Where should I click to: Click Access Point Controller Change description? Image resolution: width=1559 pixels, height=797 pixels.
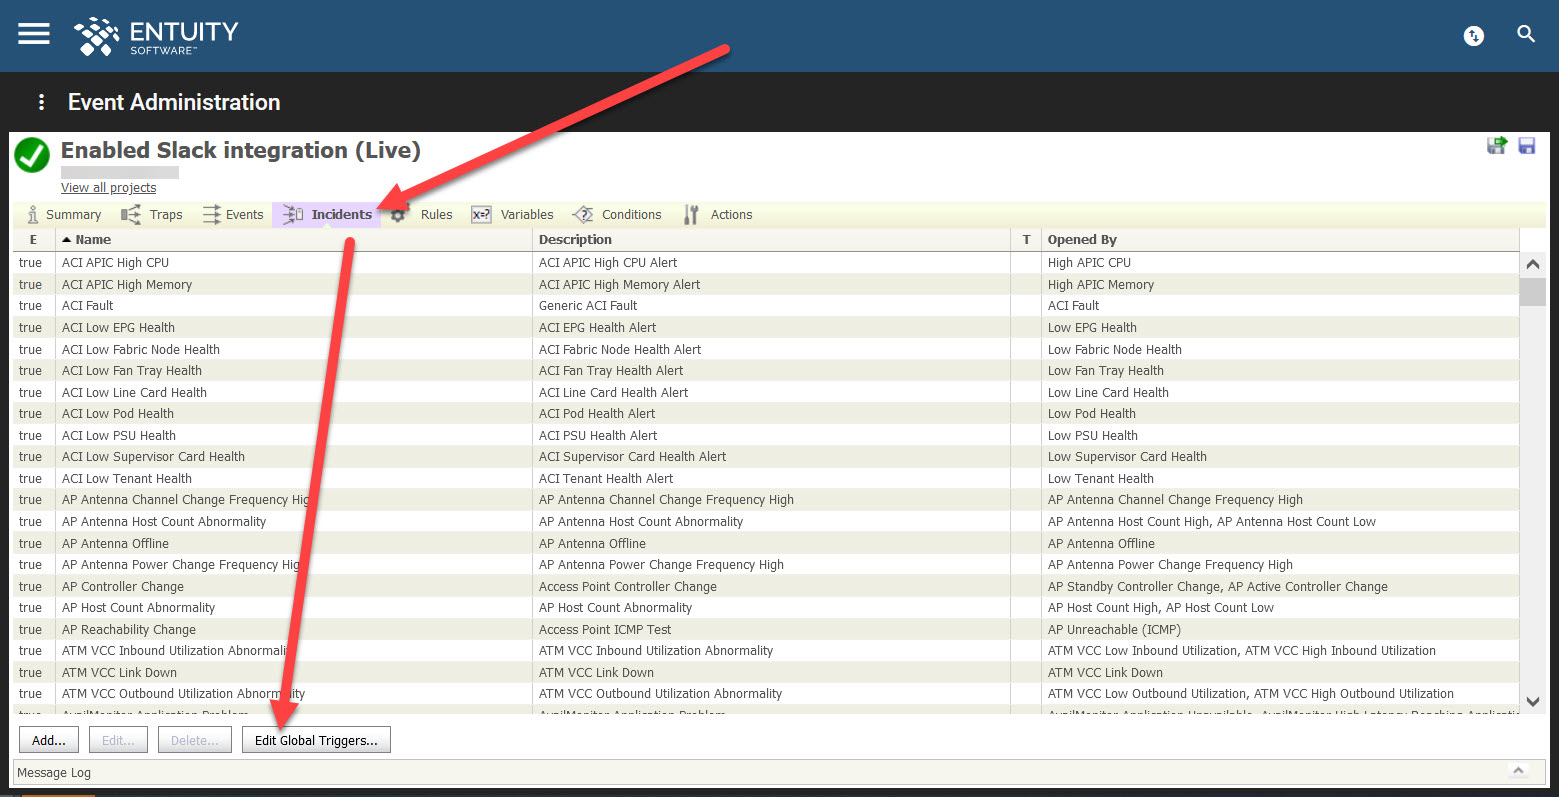pos(628,587)
